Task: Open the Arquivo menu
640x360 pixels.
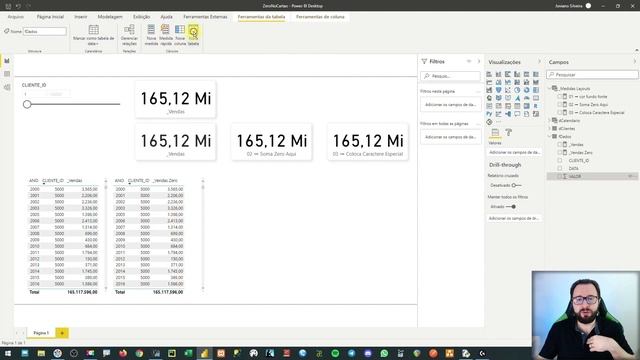Action: tap(16, 17)
